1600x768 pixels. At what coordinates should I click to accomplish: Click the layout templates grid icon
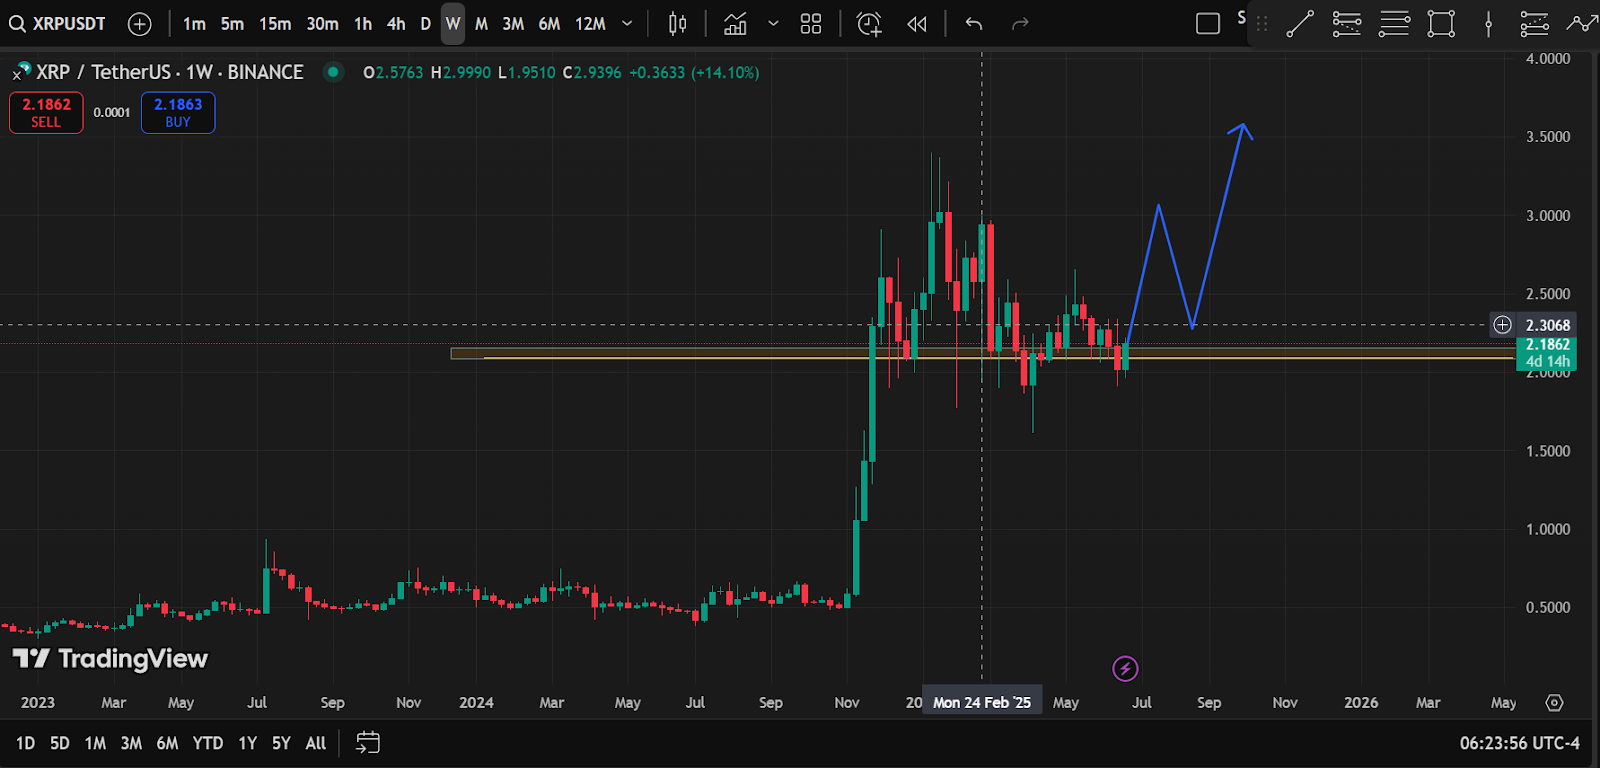(x=811, y=24)
